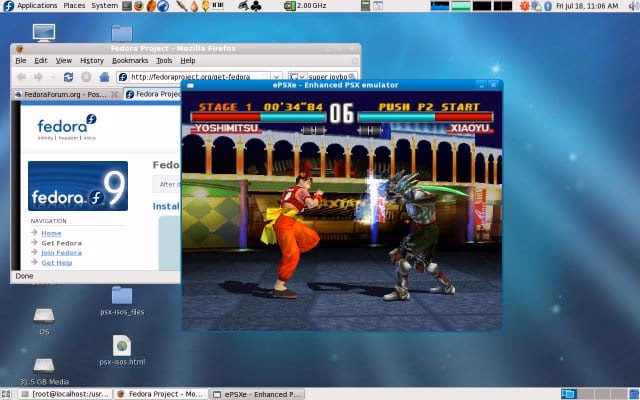The width and height of the screenshot is (640, 400).
Task: Switch to root@localhost terminal taskbar button
Action: [x=65, y=394]
